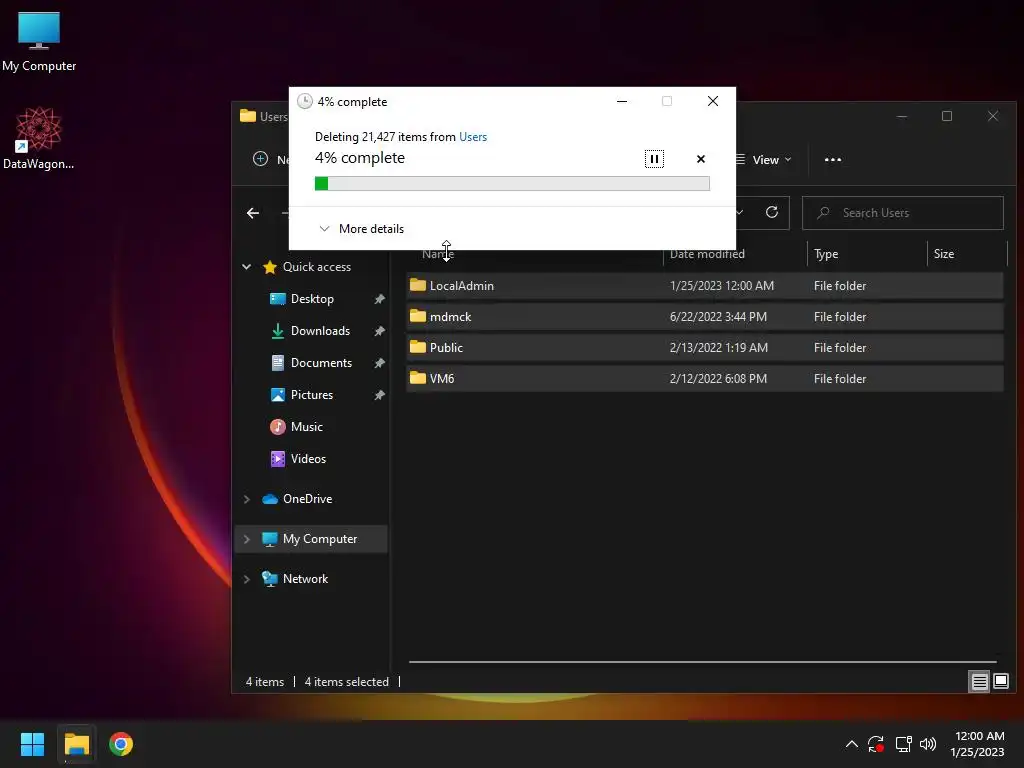Open Videos in Quick access

(308, 458)
